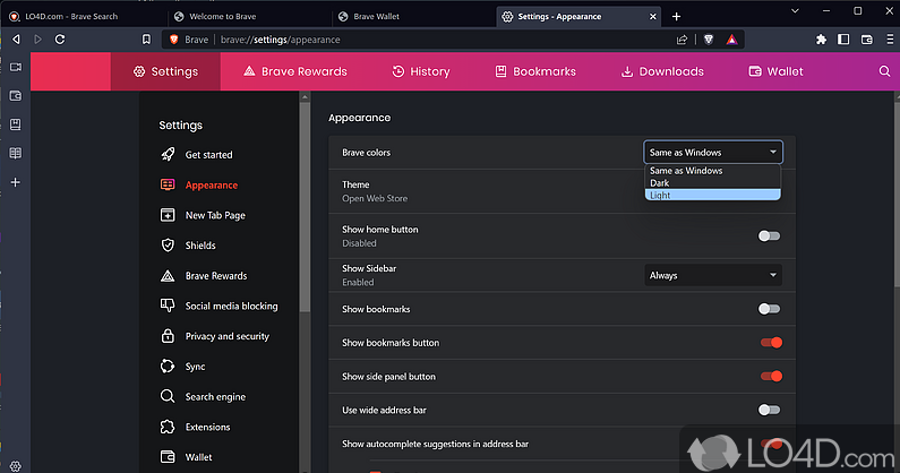Image resolution: width=900 pixels, height=473 pixels.
Task: Open History in top navigation
Action: click(x=421, y=71)
